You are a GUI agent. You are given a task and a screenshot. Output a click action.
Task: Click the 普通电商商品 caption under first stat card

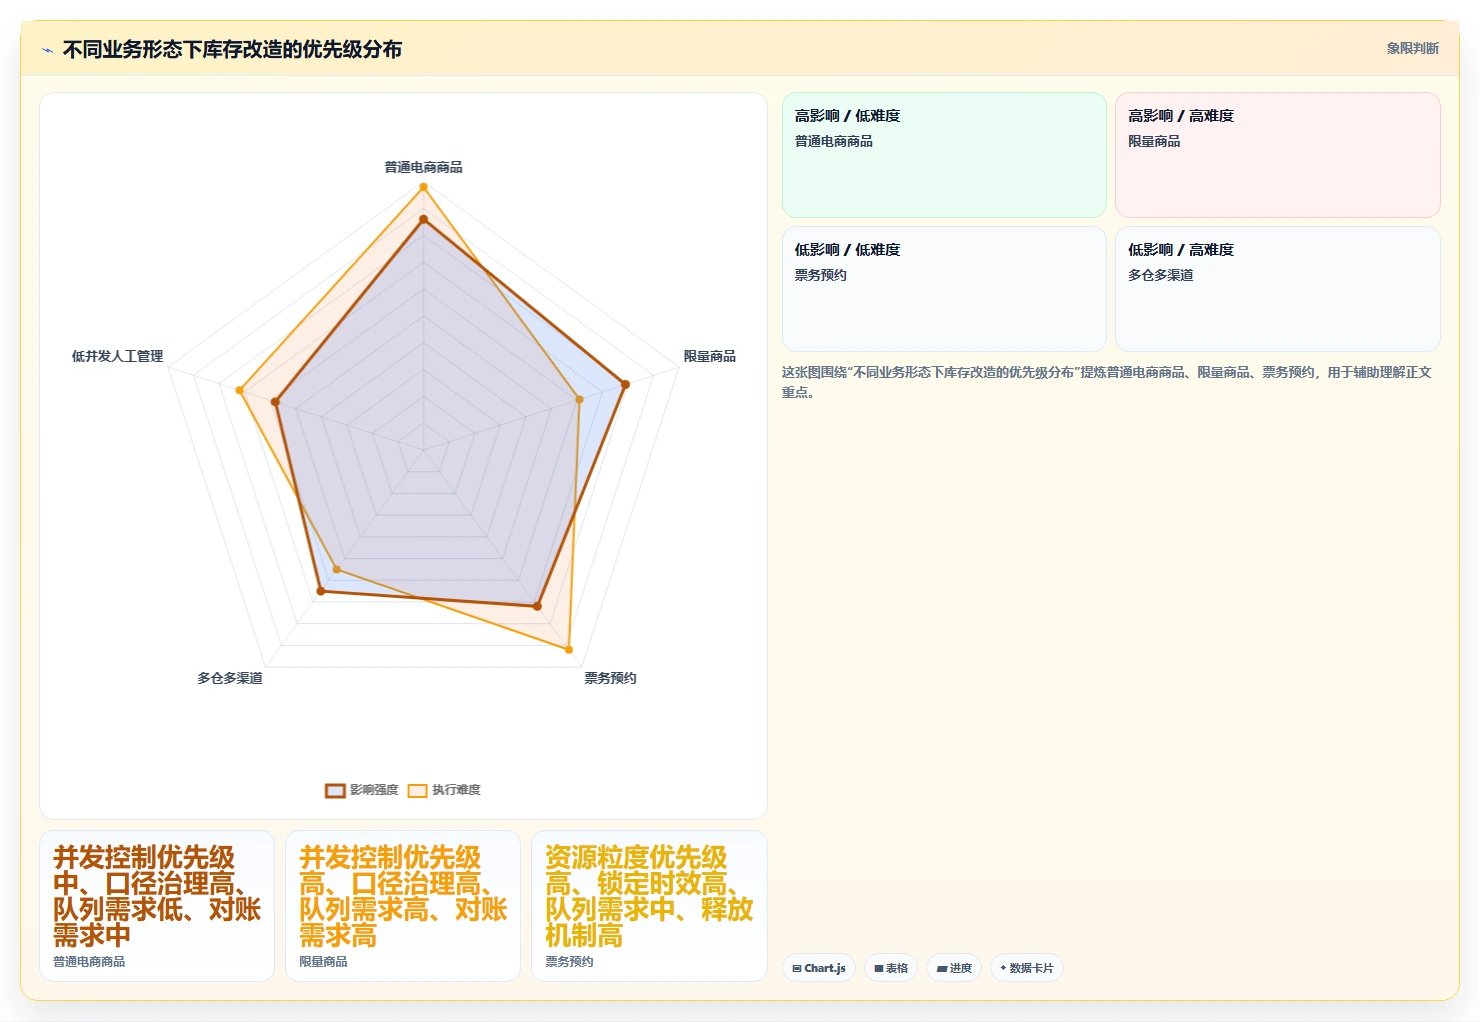tap(89, 961)
